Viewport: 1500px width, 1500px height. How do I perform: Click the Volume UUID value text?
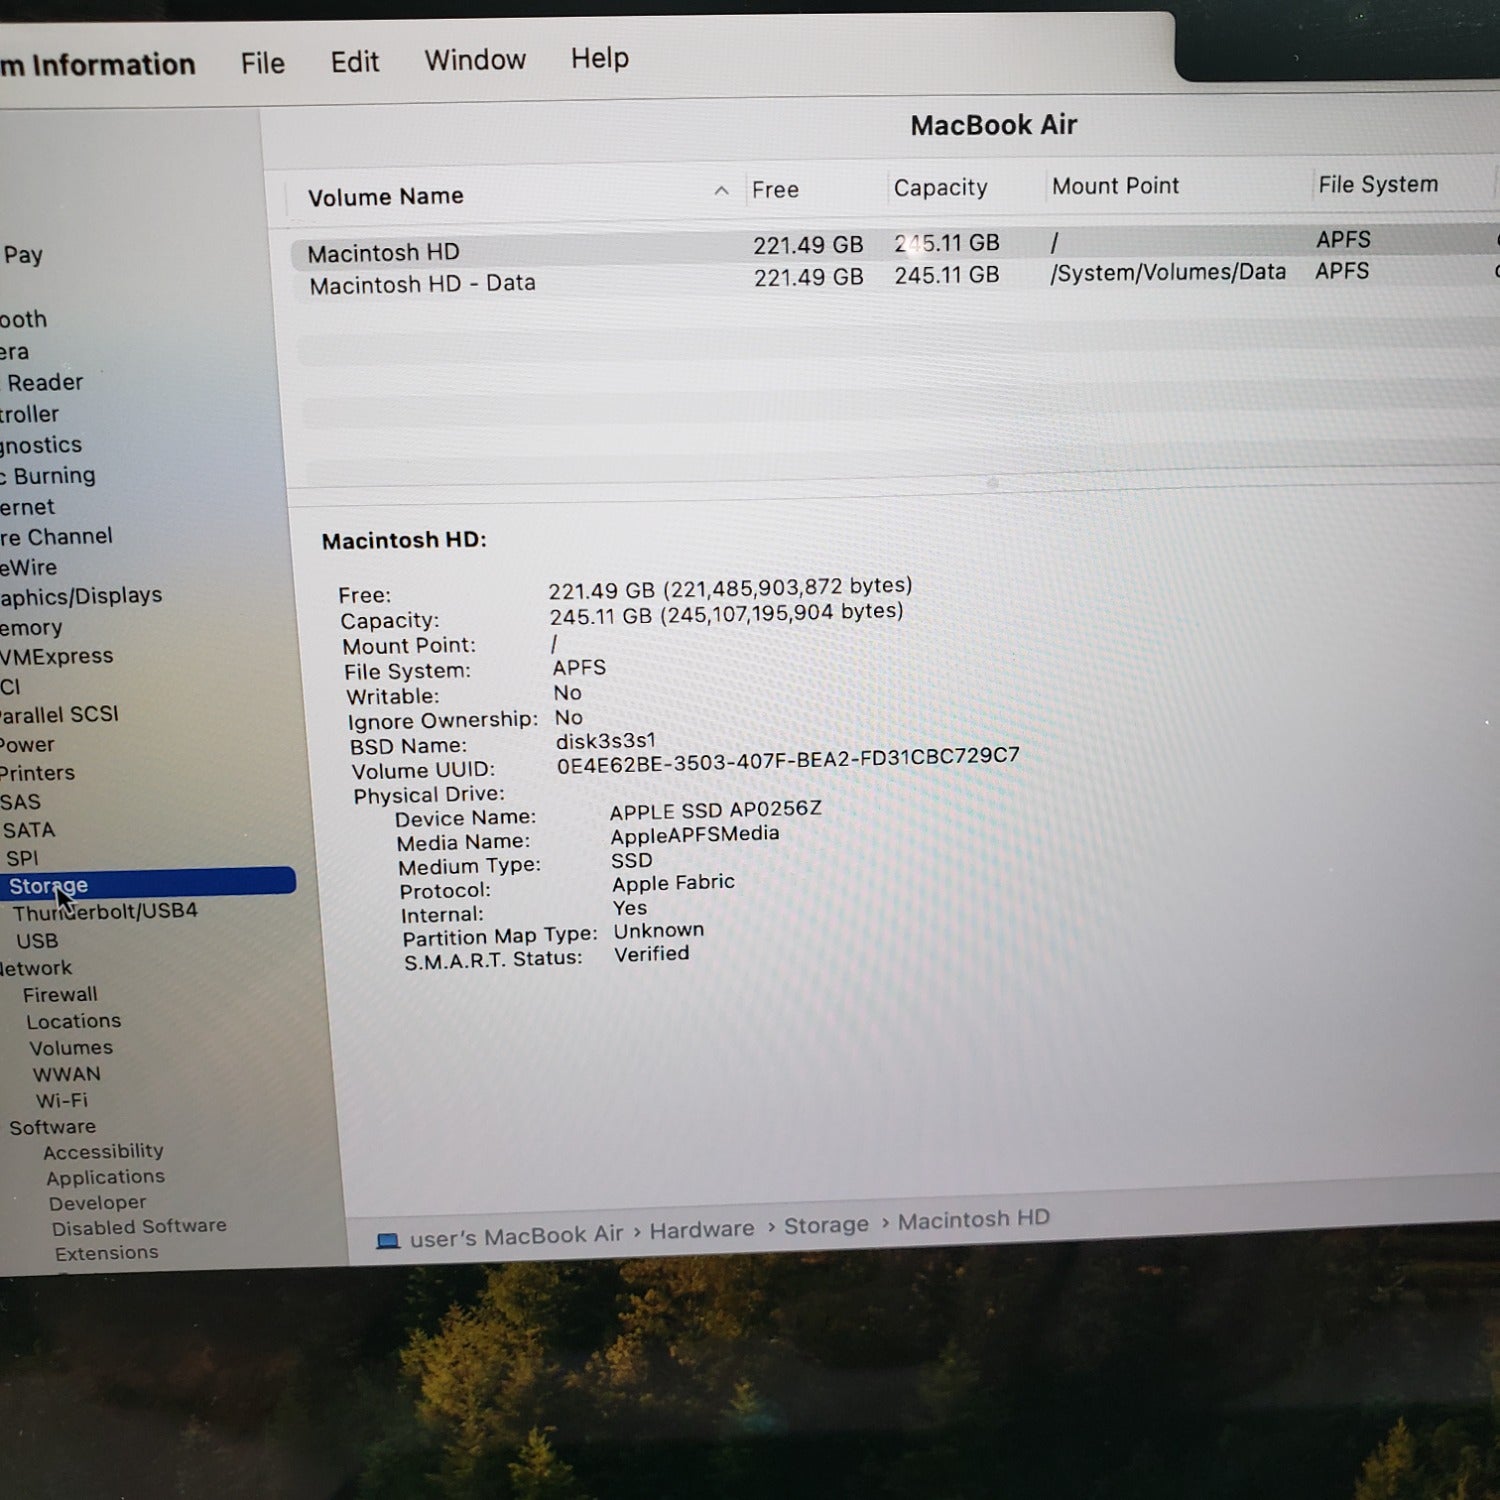tap(788, 760)
